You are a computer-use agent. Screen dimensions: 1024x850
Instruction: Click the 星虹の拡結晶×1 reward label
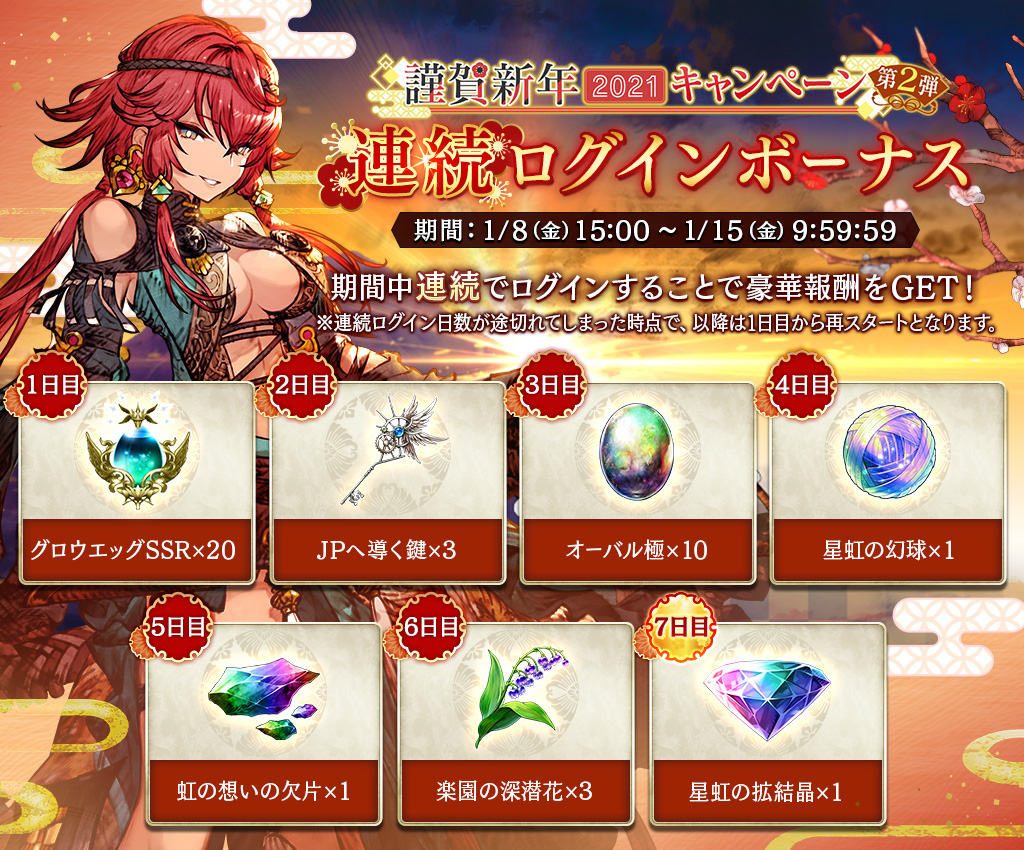(766, 791)
